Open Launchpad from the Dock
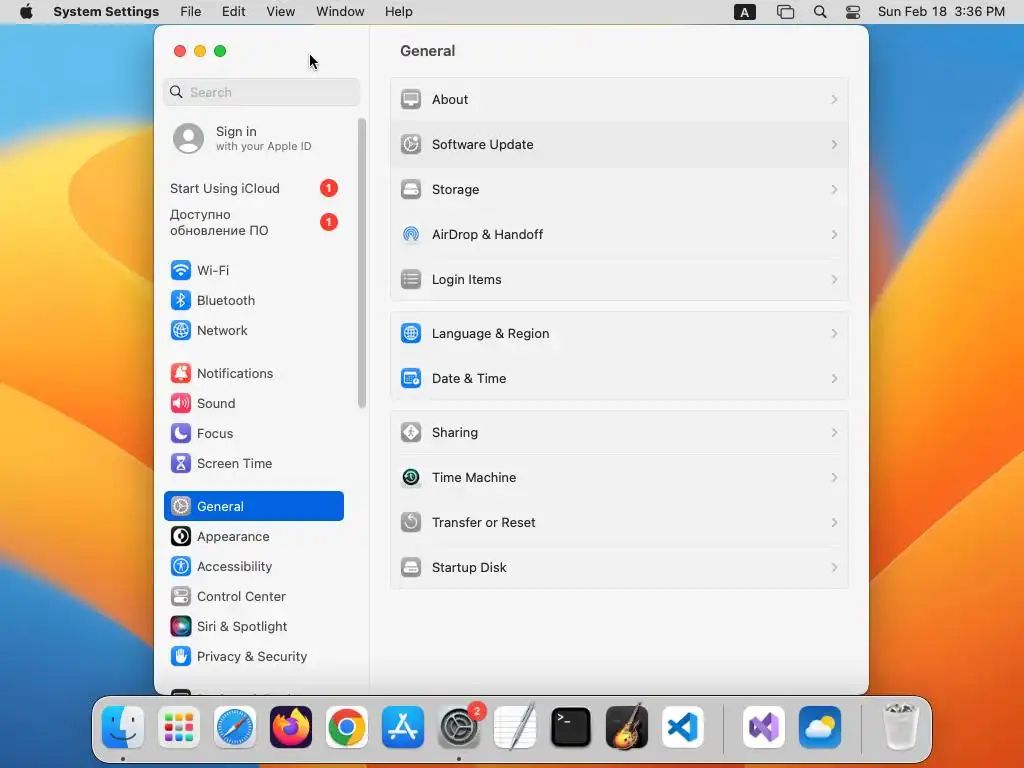This screenshot has height=768, width=1024. click(x=179, y=727)
